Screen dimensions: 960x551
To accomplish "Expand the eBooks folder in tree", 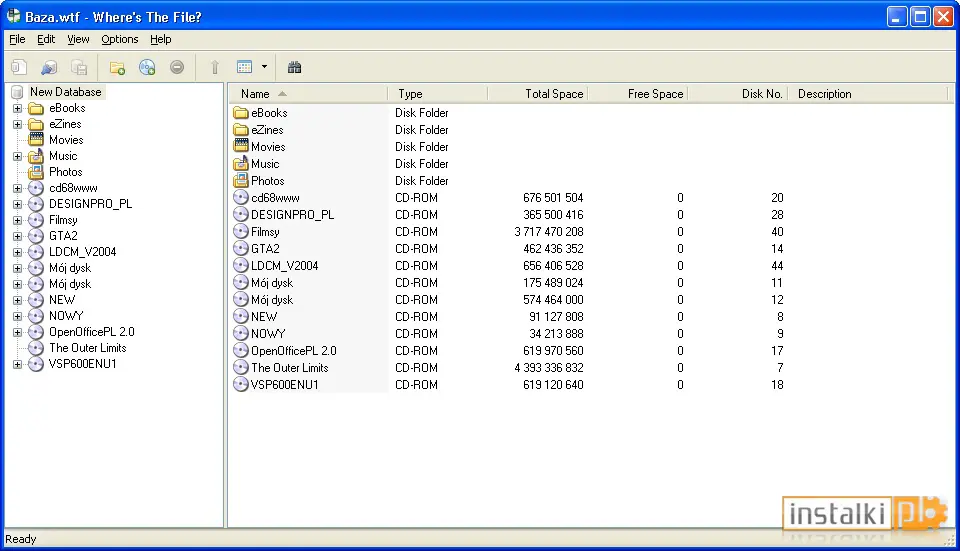I will 17,108.
